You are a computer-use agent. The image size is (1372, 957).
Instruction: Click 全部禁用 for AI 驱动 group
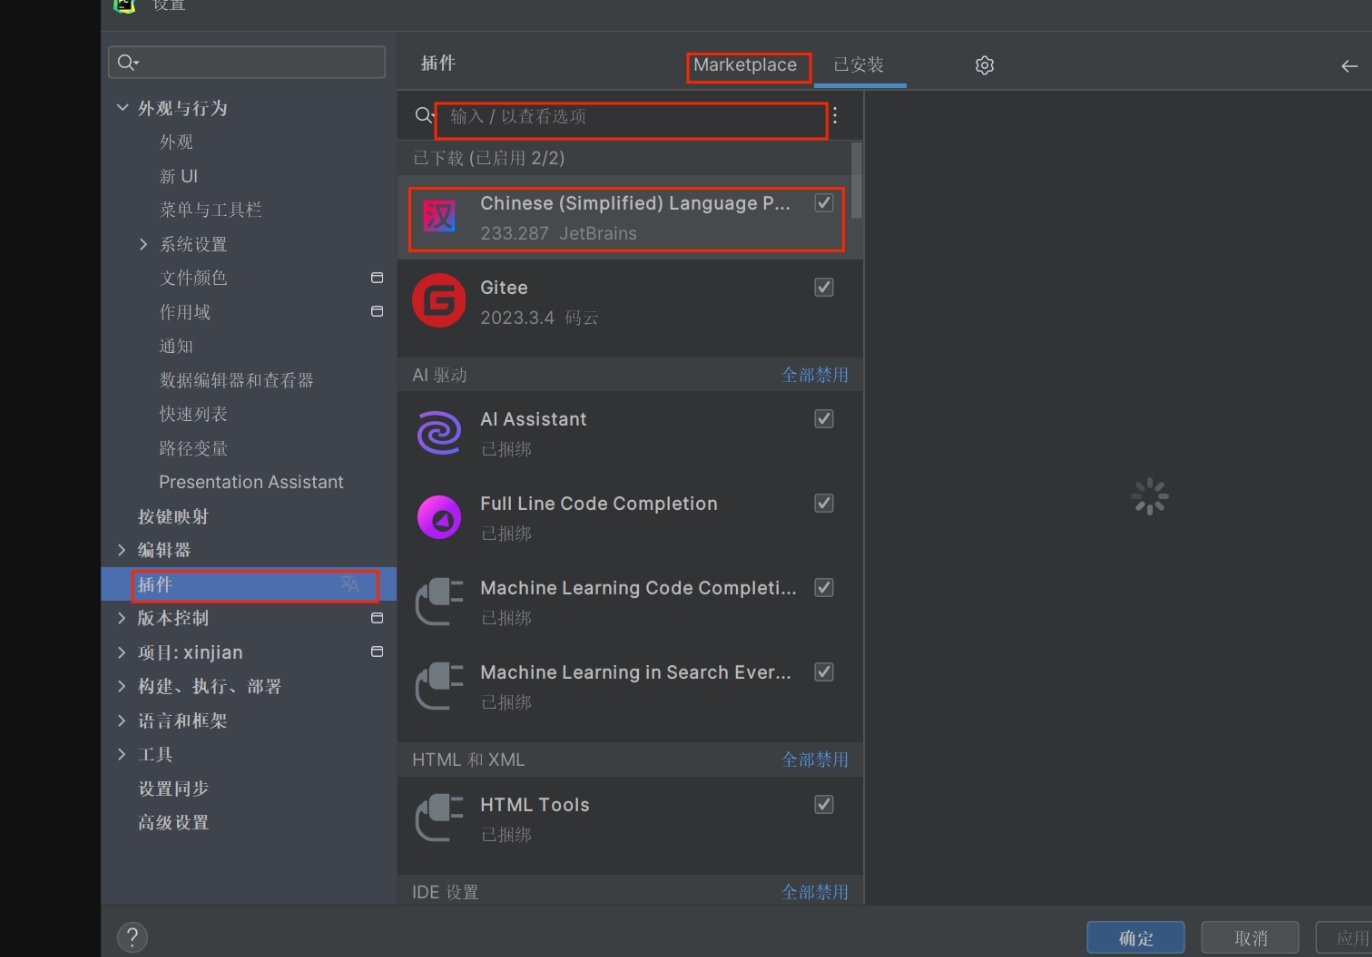[815, 375]
